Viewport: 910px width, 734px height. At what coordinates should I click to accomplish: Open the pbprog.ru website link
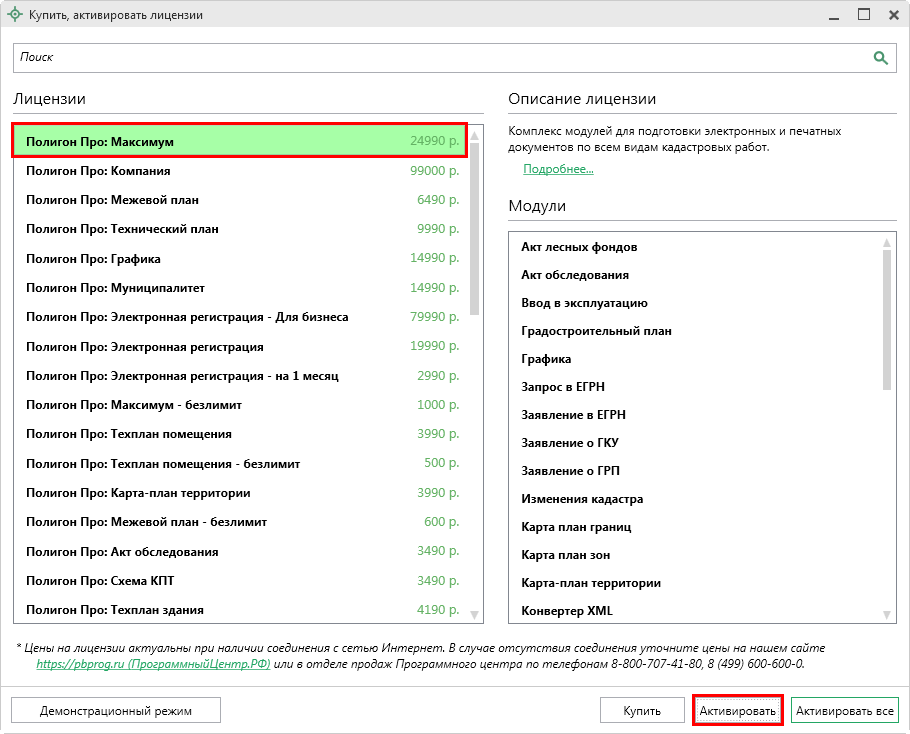point(153,664)
